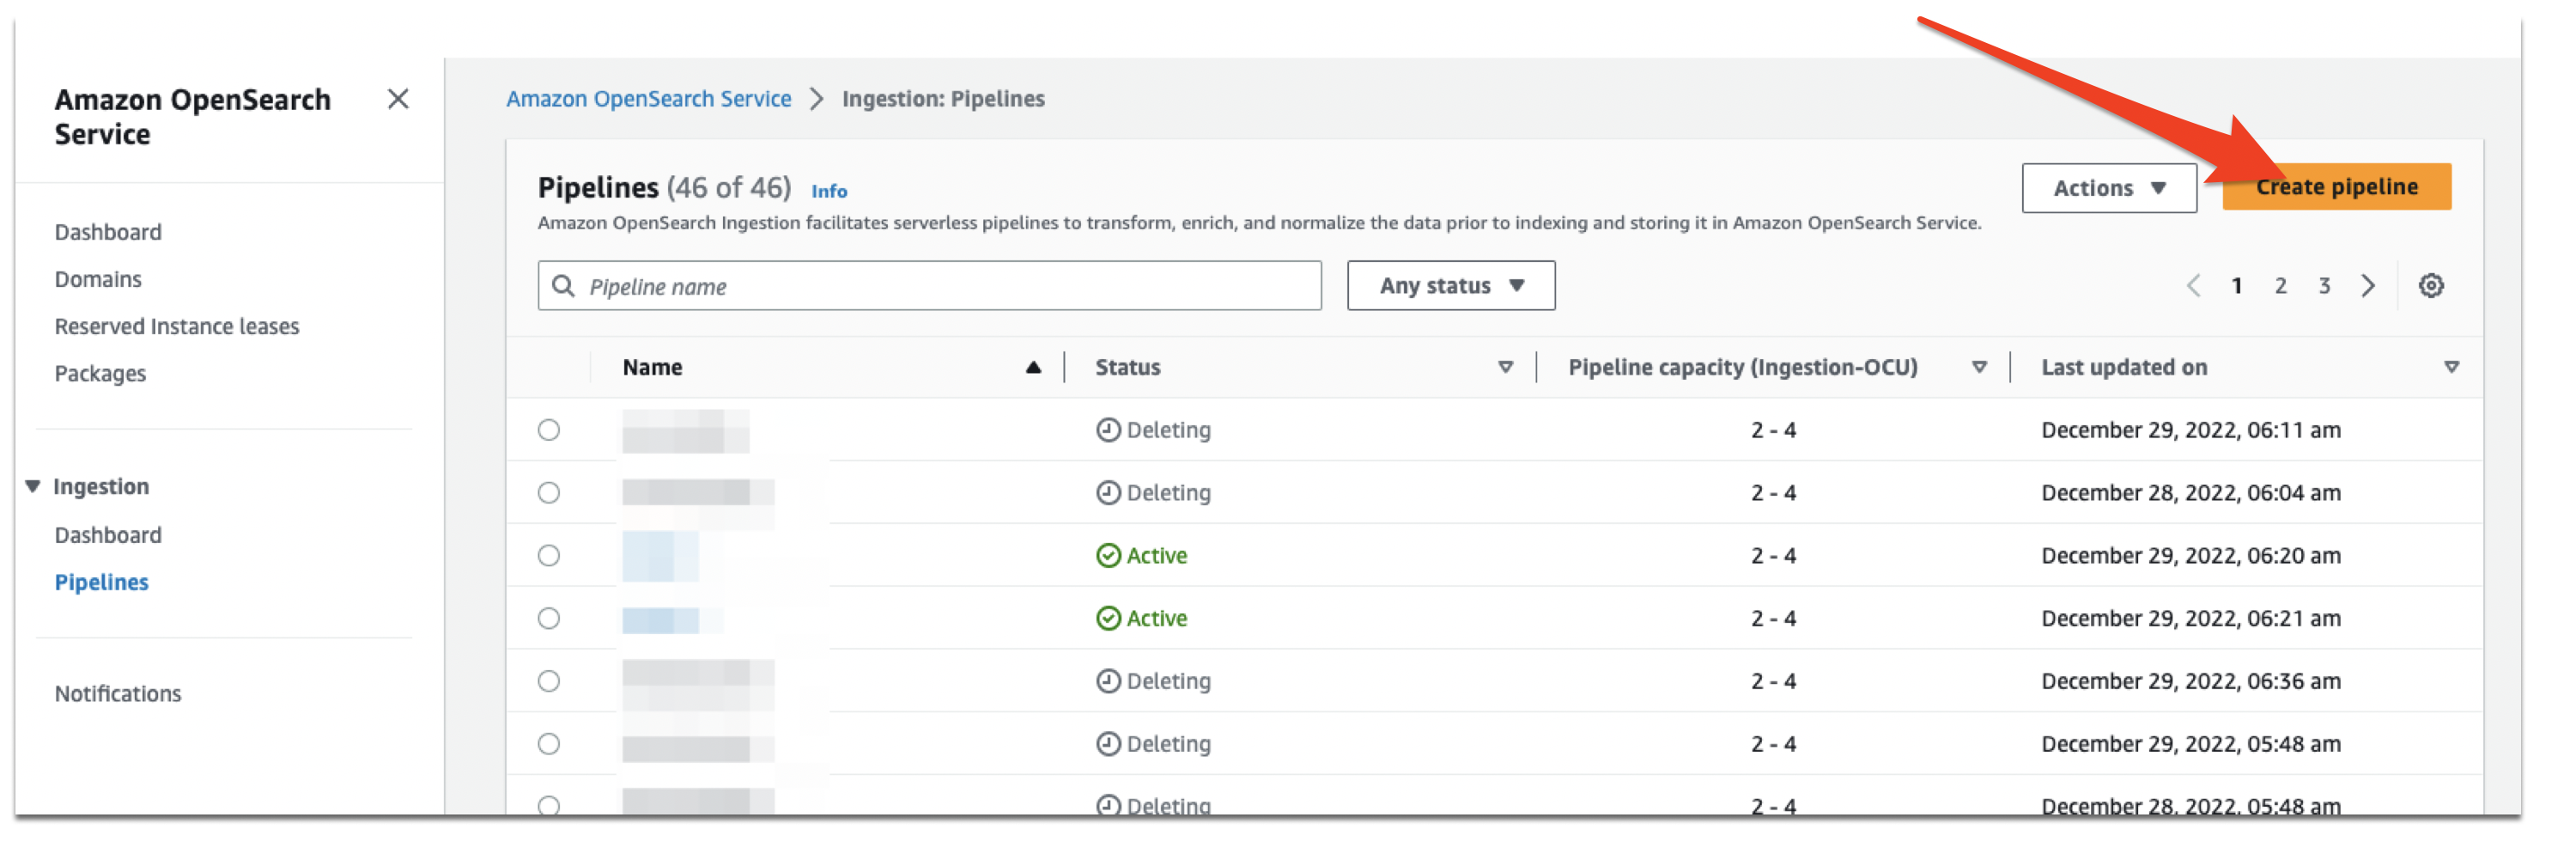Select radio for pipeline updated 06:20 am
The image size is (2576, 854).
point(548,555)
